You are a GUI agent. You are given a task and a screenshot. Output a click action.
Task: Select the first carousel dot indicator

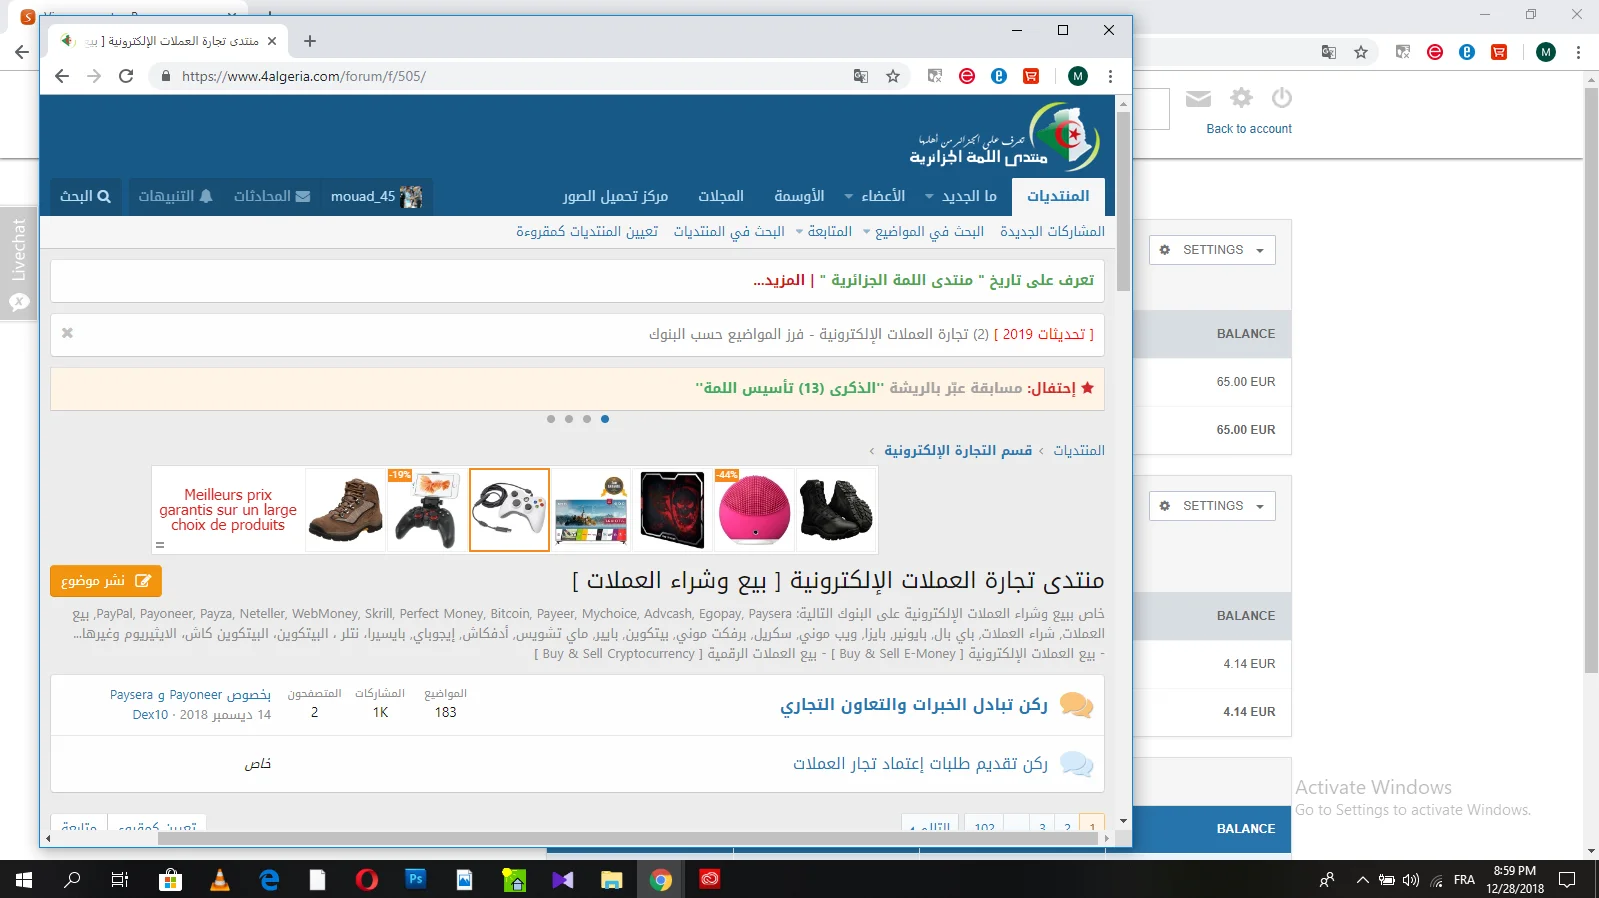tap(551, 419)
